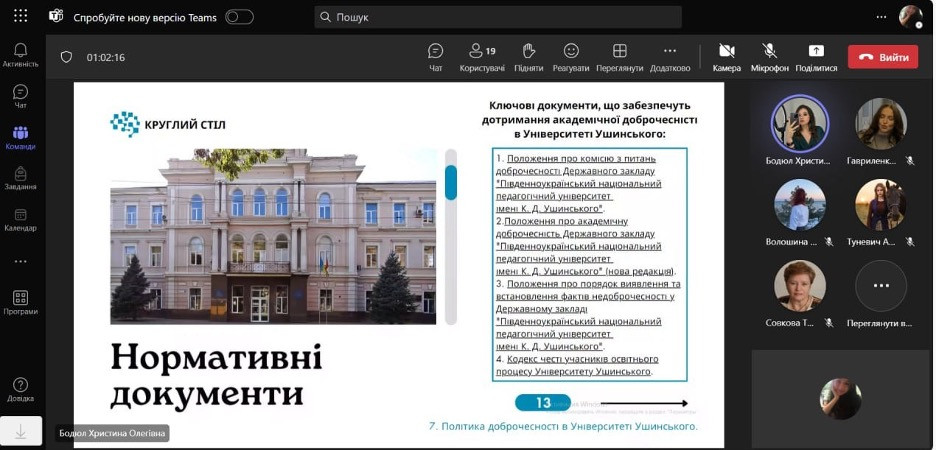This screenshot has width=936, height=450.
Task: Click the meeting timer 01:02:16
Action: (x=106, y=58)
